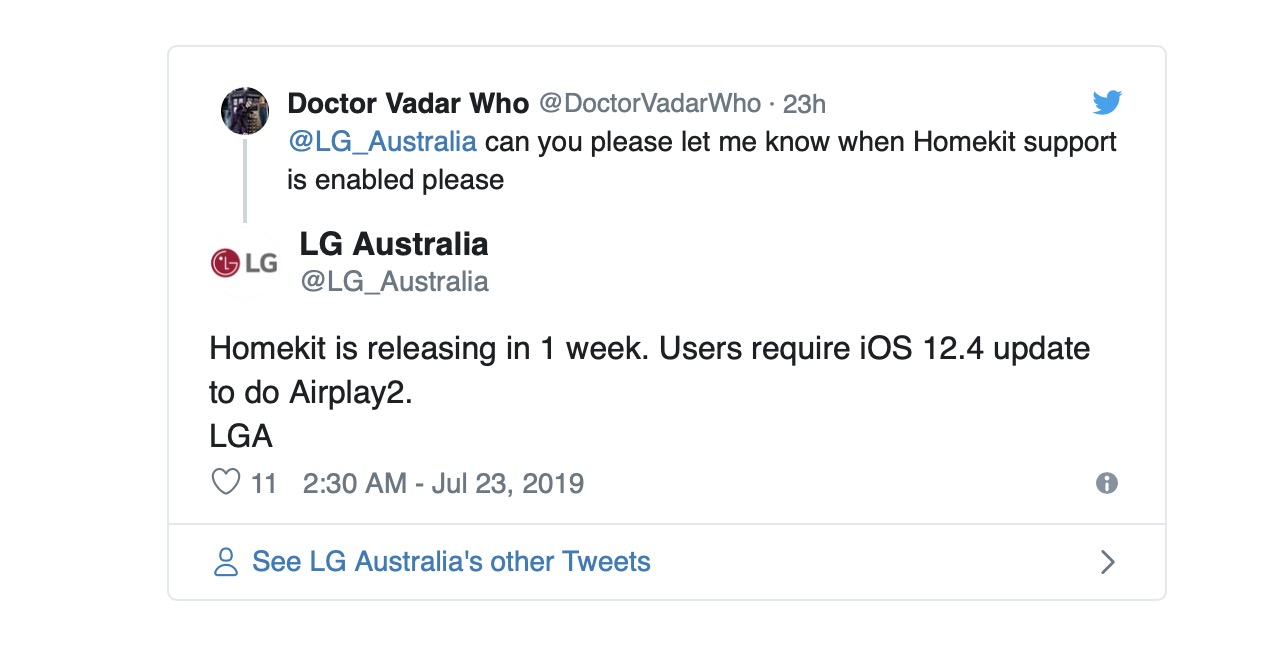
Task: Like the tweet with the heart icon
Action: point(227,483)
